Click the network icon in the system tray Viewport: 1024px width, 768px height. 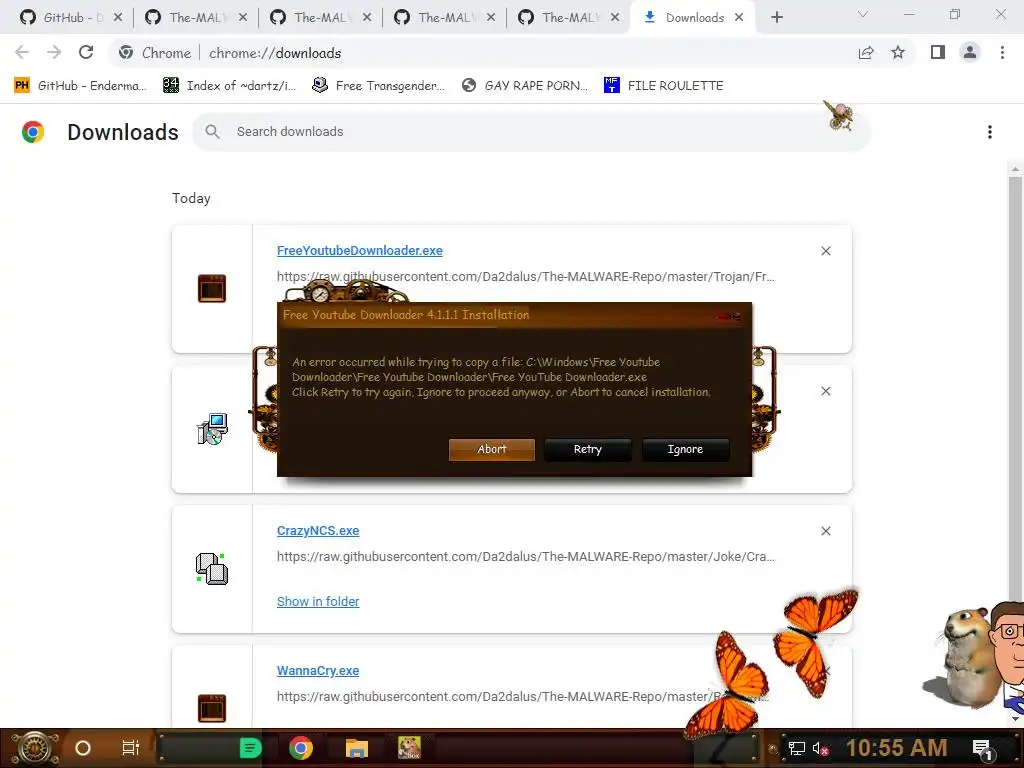coord(797,748)
